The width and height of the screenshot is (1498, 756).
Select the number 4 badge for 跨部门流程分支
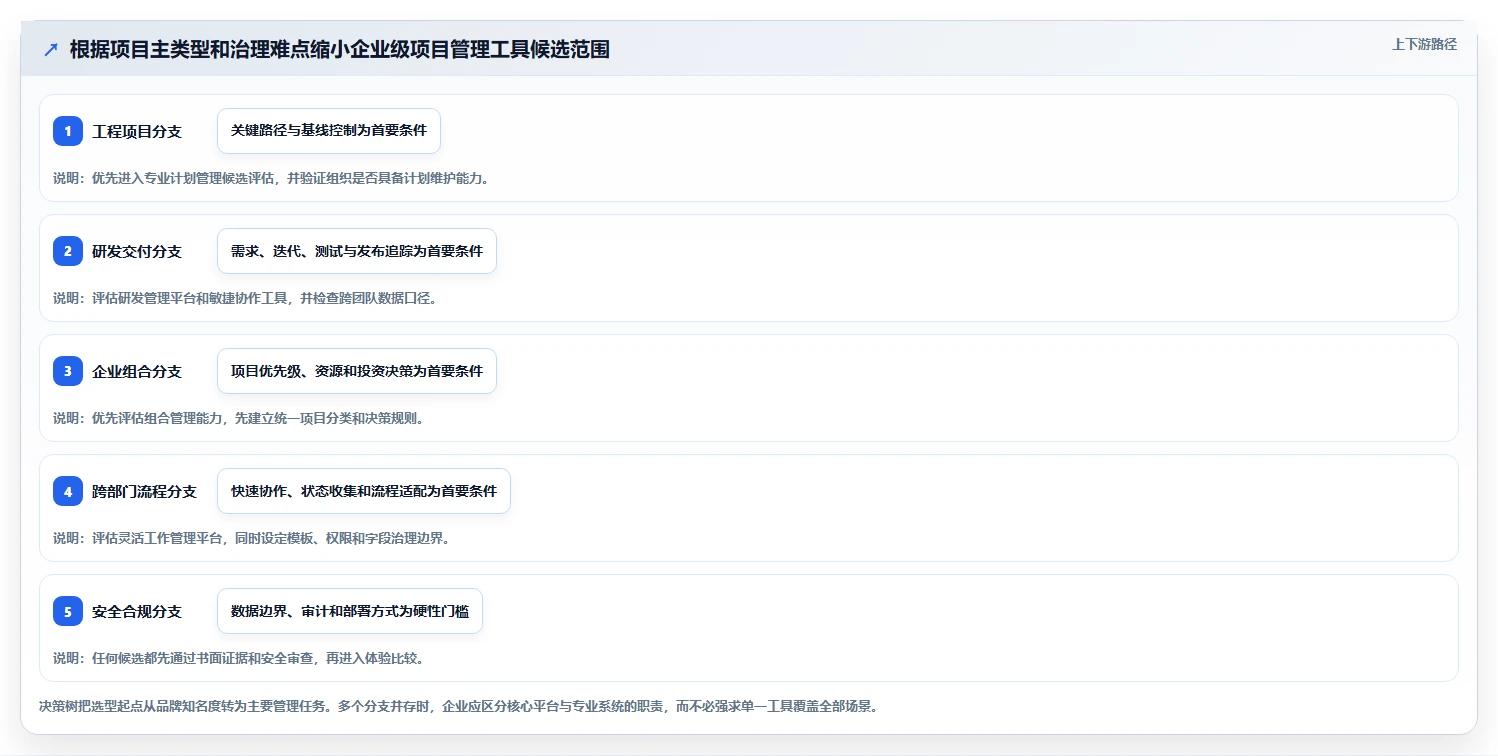(x=68, y=491)
